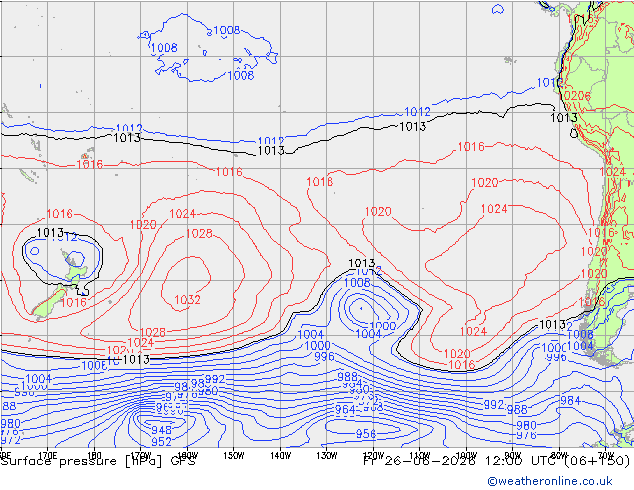Click the 952 isobar label
The height and width of the screenshot is (490, 634).
tap(162, 441)
